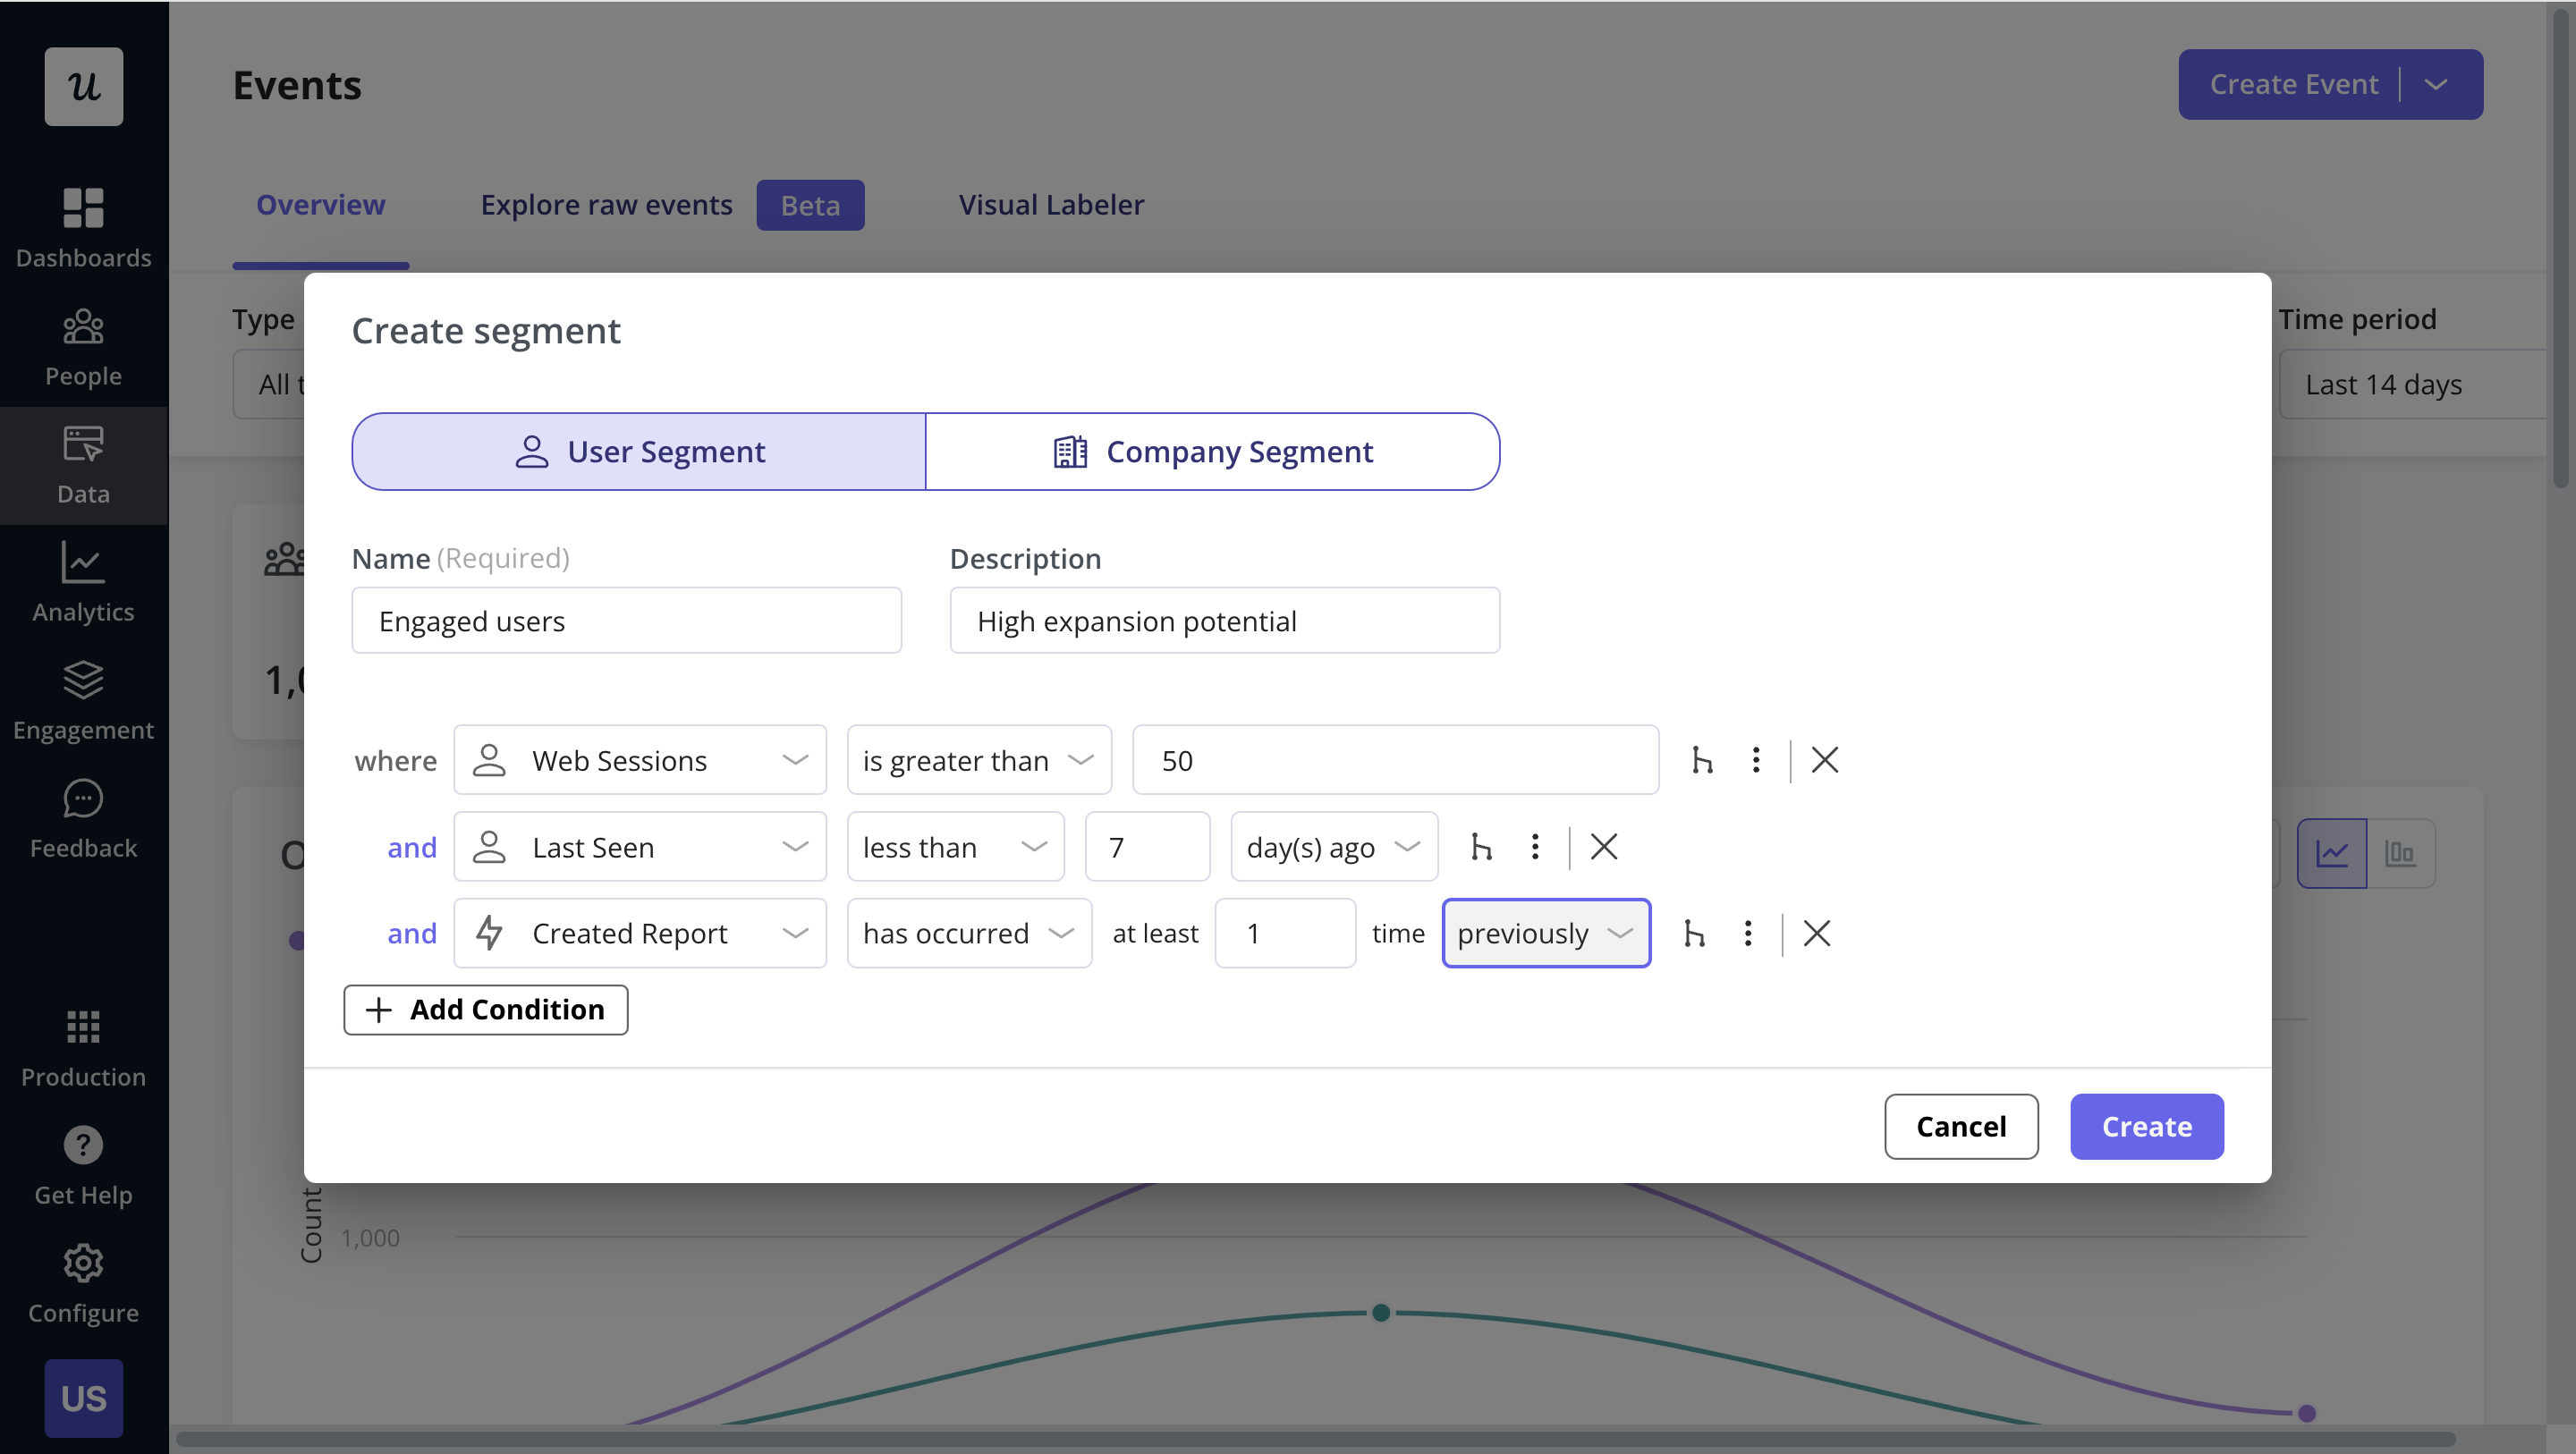
Task: Remove the Last Seen condition
Action: [1601, 846]
